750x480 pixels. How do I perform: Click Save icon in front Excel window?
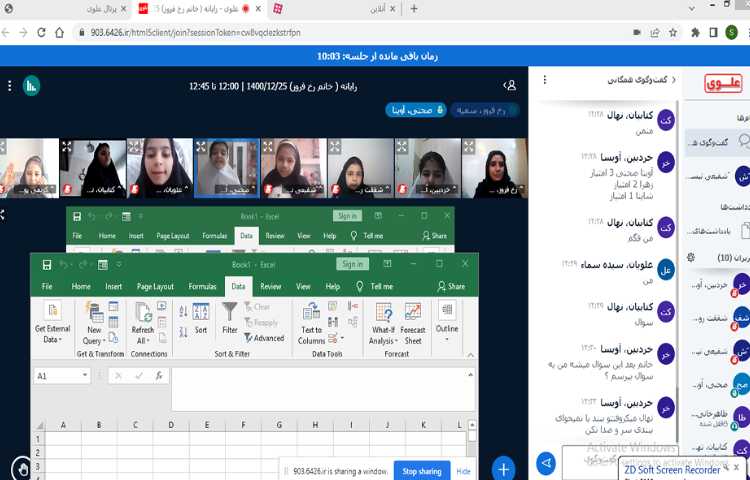click(46, 265)
